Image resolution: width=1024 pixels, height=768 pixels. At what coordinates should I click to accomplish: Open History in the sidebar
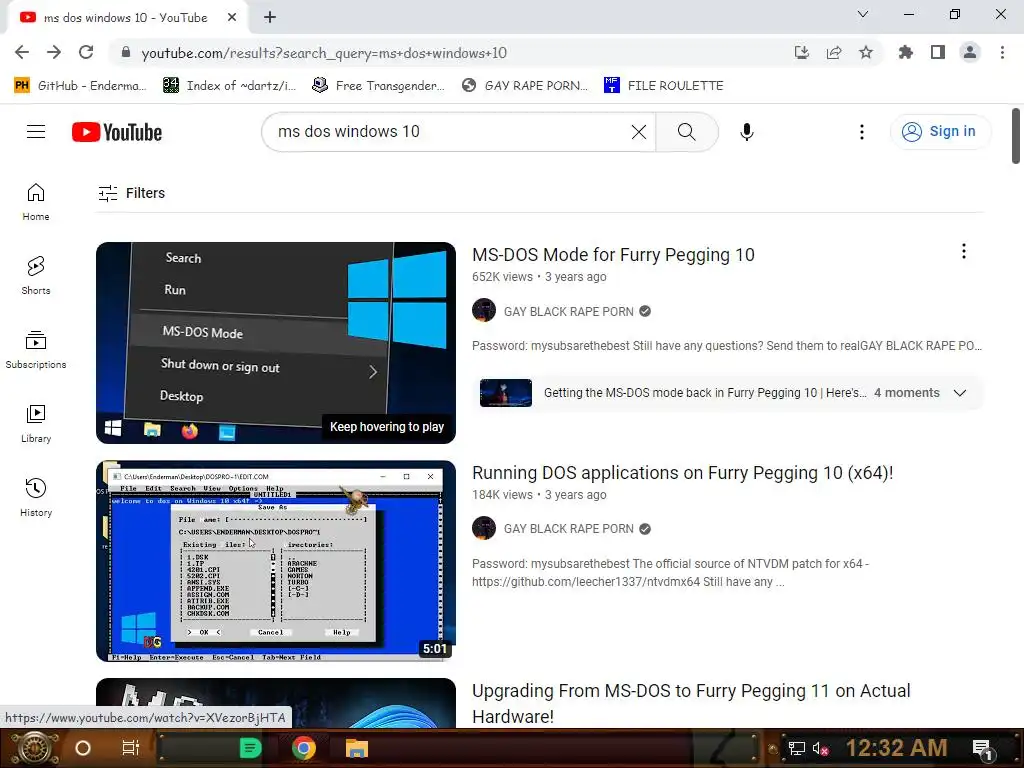[36, 498]
